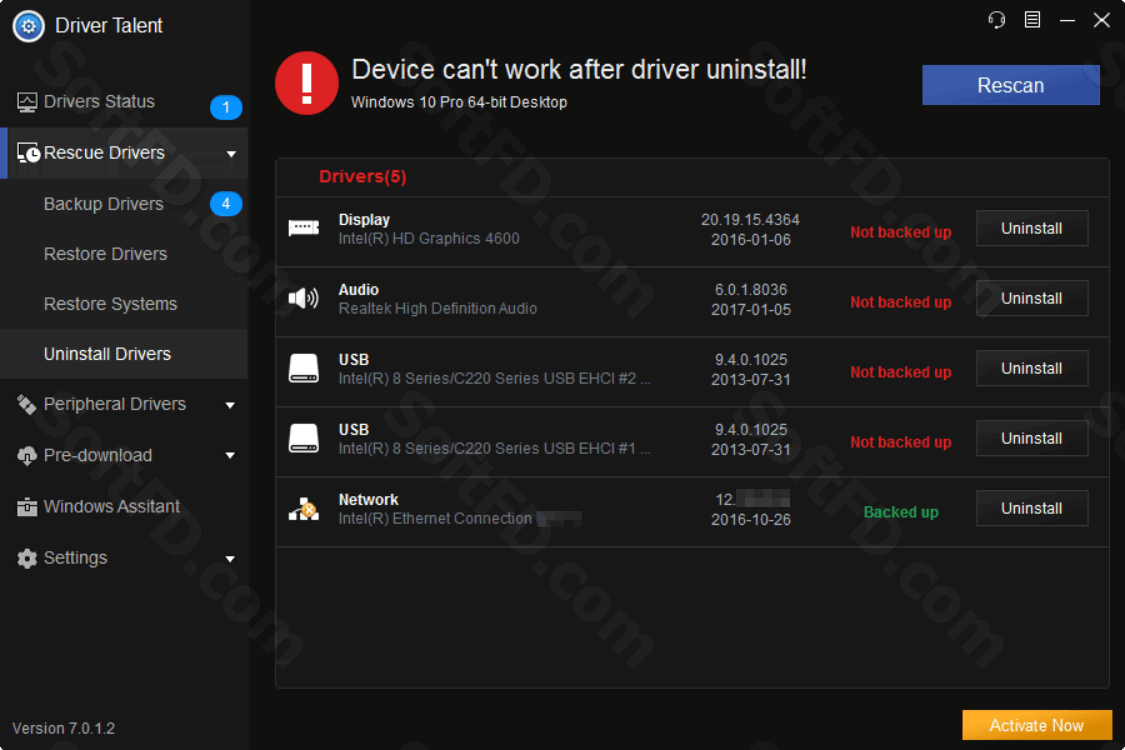Expand the Pre-download arrow

coord(230,456)
